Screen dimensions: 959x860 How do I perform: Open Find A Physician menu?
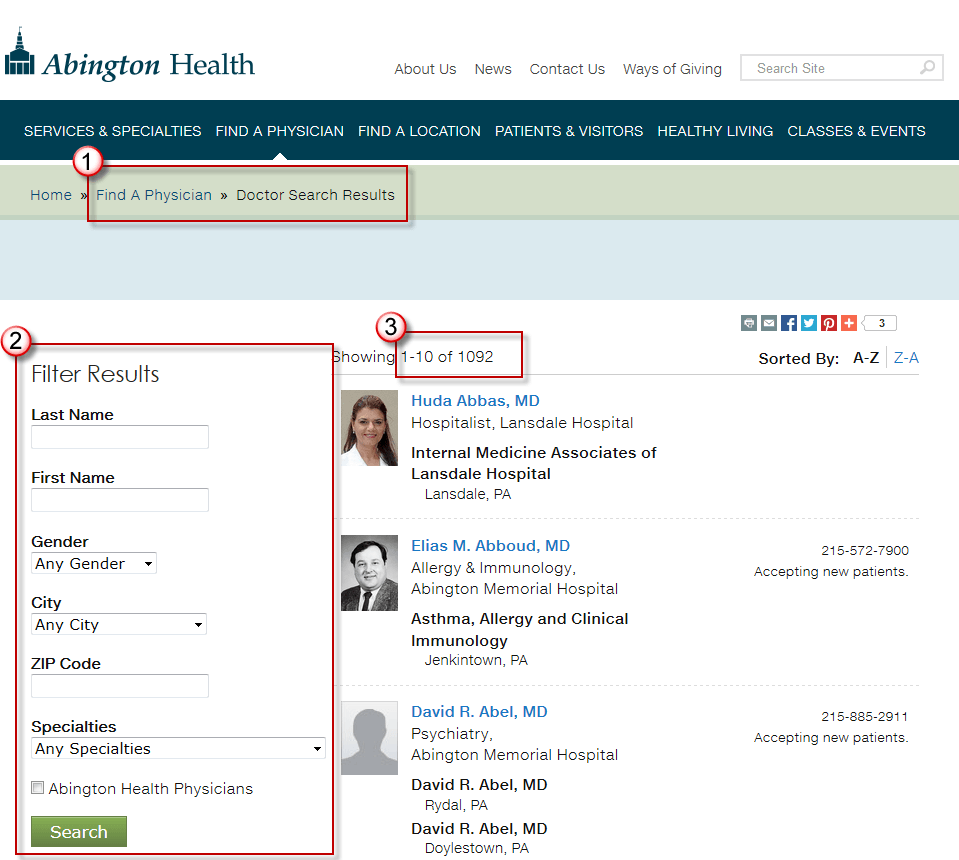tap(280, 131)
